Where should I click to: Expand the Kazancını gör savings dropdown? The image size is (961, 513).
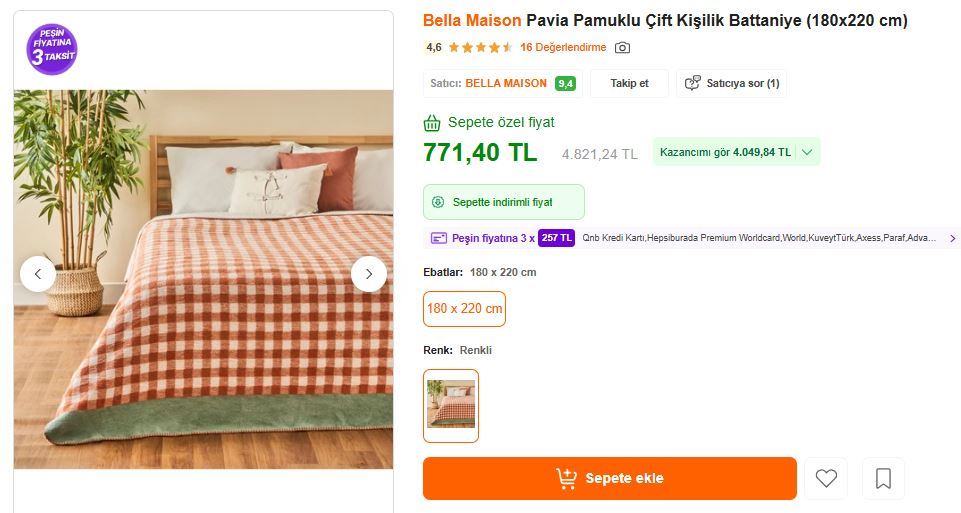point(808,153)
